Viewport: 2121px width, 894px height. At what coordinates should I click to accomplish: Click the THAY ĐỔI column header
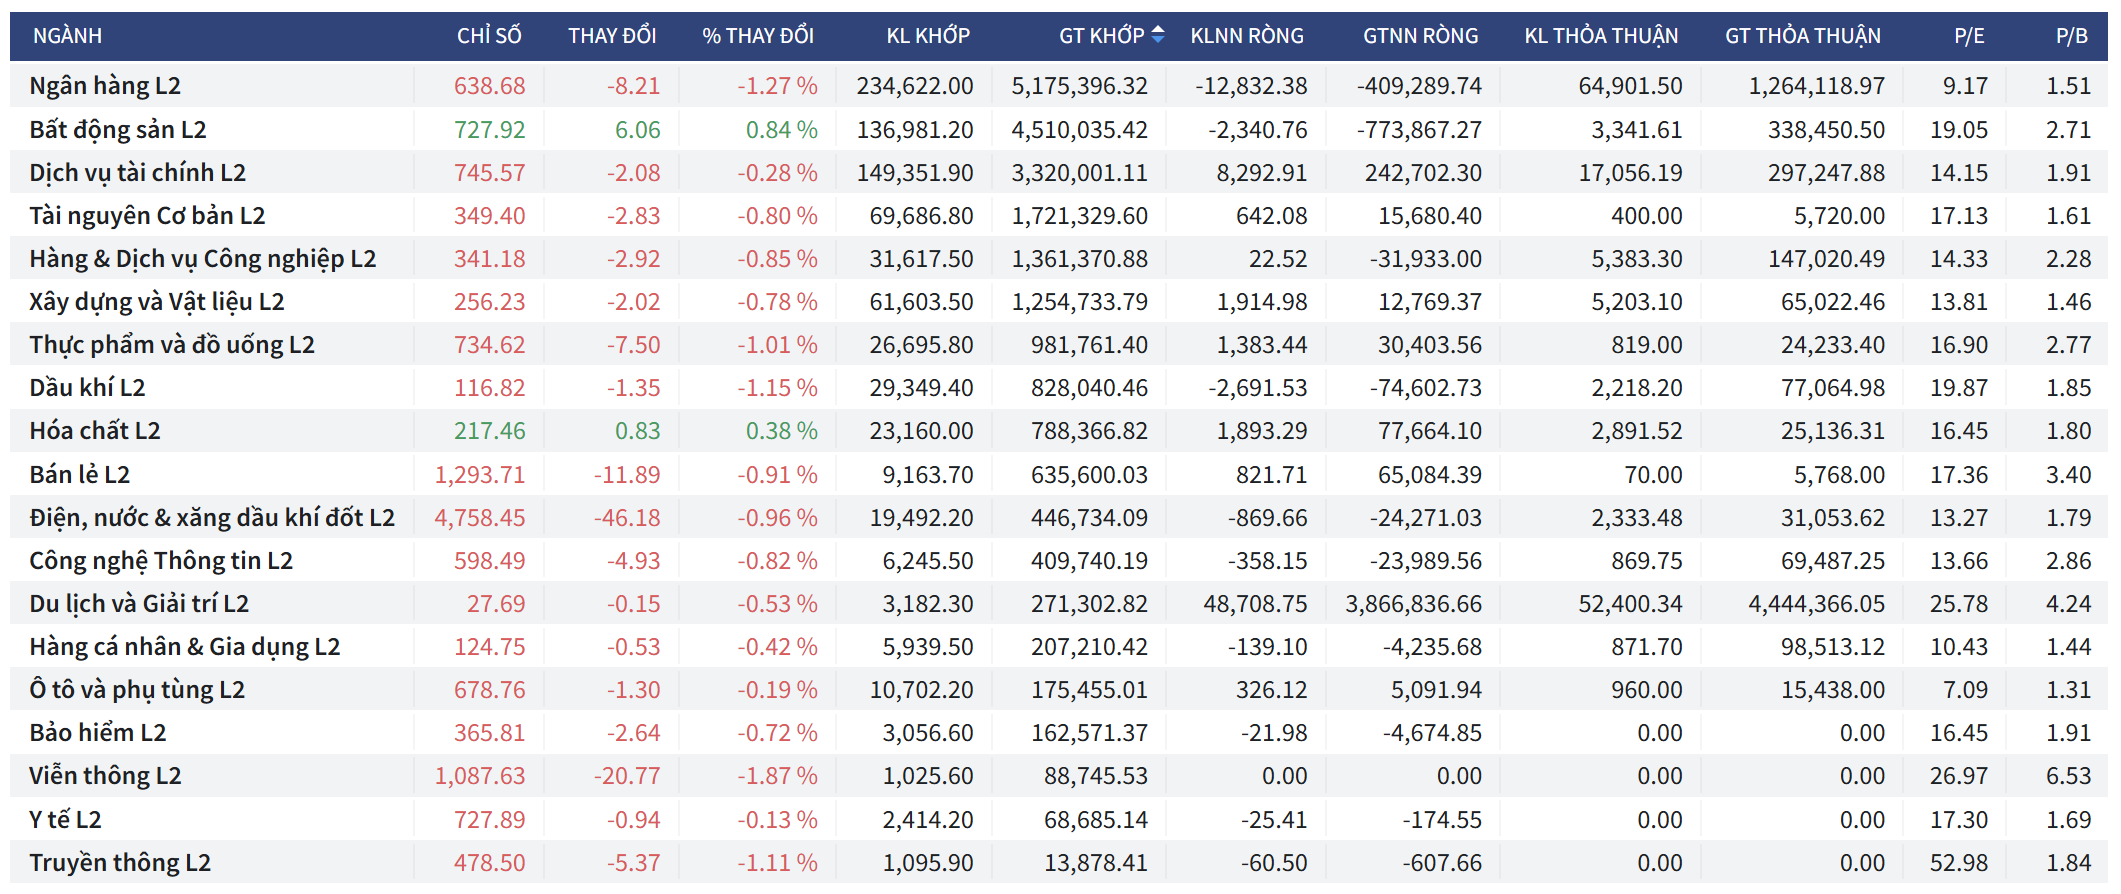[612, 36]
